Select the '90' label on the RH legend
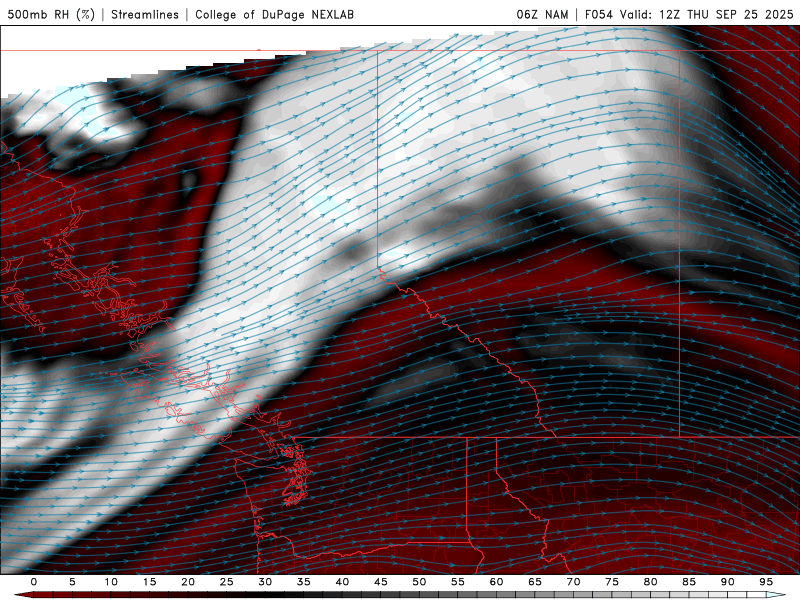This screenshot has width=800, height=600. point(727,582)
